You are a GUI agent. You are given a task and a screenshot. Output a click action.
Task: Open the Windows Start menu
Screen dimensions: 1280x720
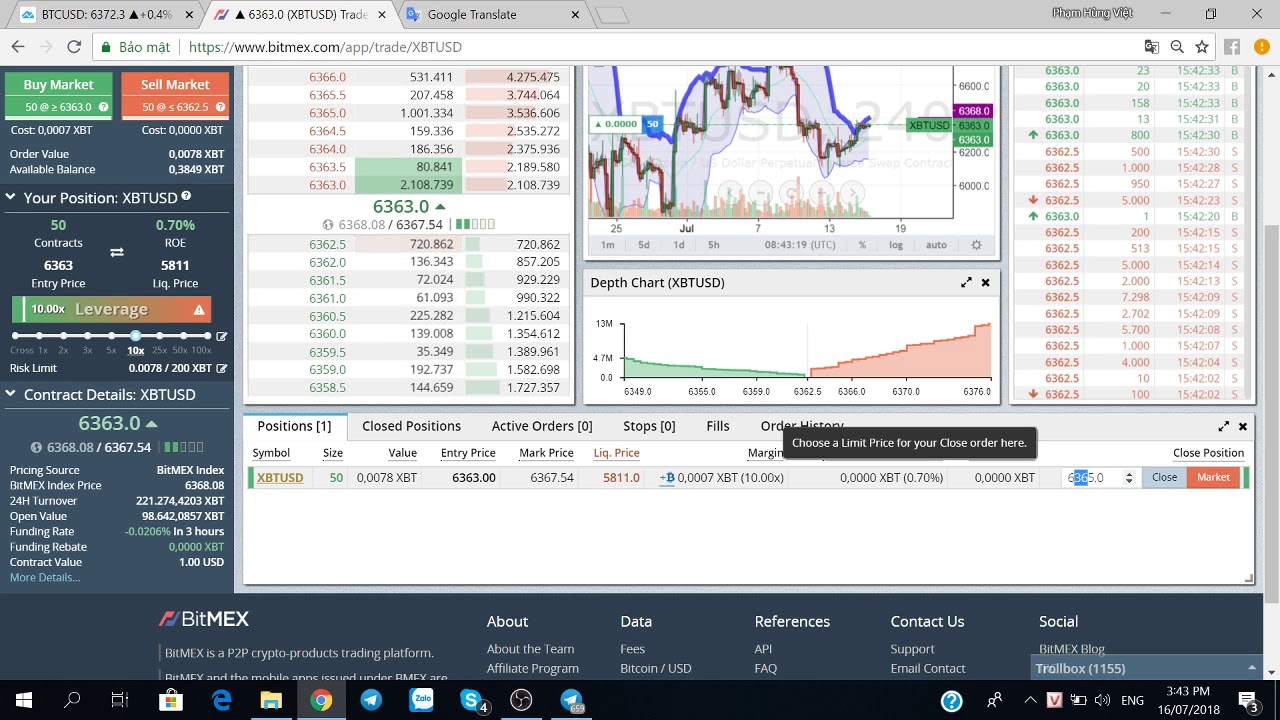pyautogui.click(x=24, y=700)
